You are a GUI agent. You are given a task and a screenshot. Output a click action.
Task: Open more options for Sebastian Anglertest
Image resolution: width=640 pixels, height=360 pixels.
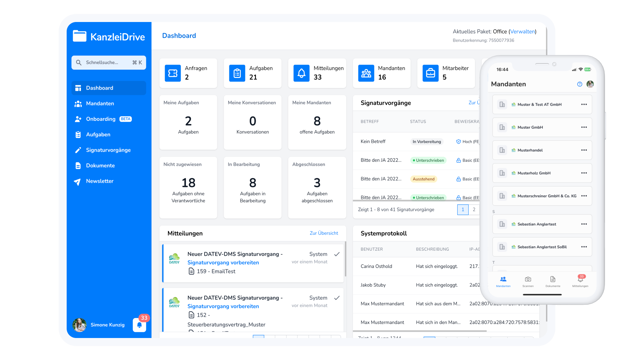point(584,224)
